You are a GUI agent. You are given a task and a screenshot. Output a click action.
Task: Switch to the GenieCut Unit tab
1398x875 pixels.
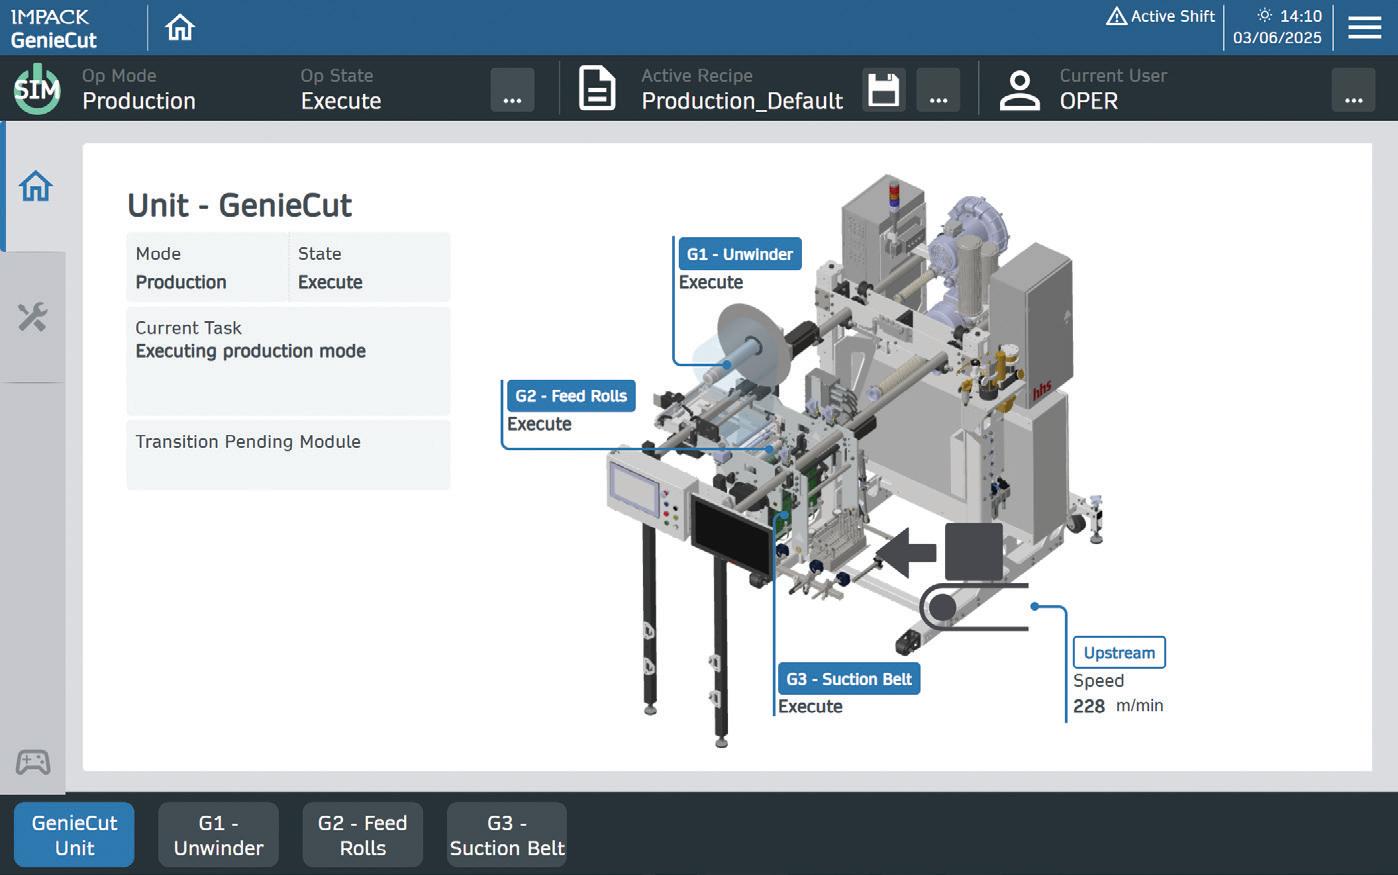[74, 835]
